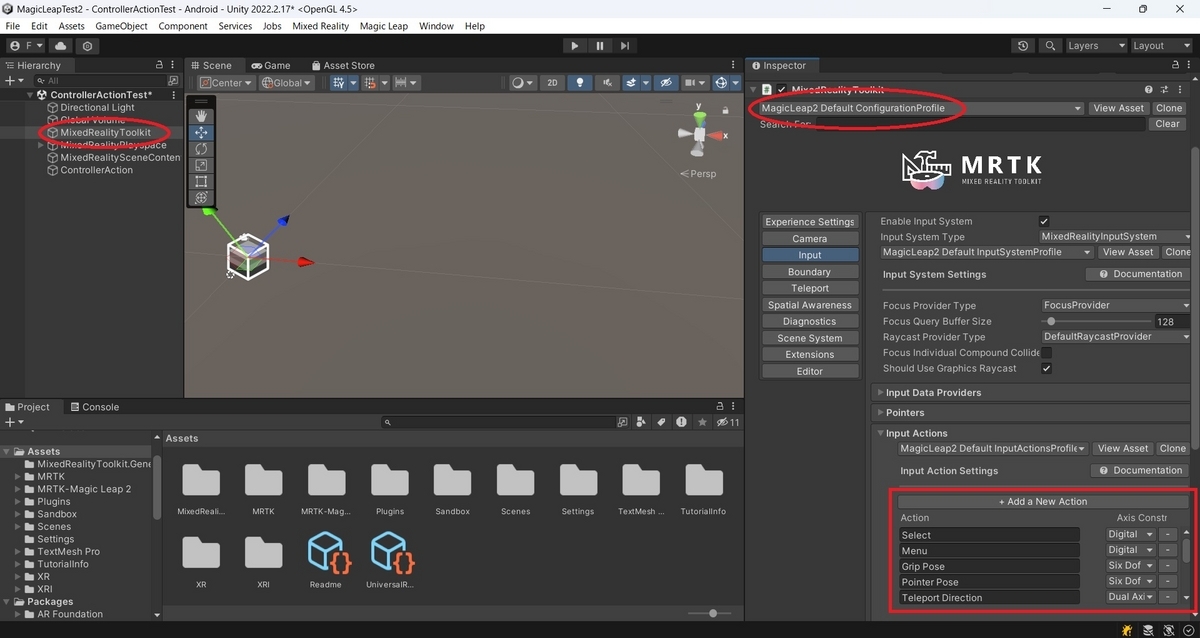Open the Plugins folder in Assets grid
Viewport: 1200px width, 638px height.
(389, 489)
